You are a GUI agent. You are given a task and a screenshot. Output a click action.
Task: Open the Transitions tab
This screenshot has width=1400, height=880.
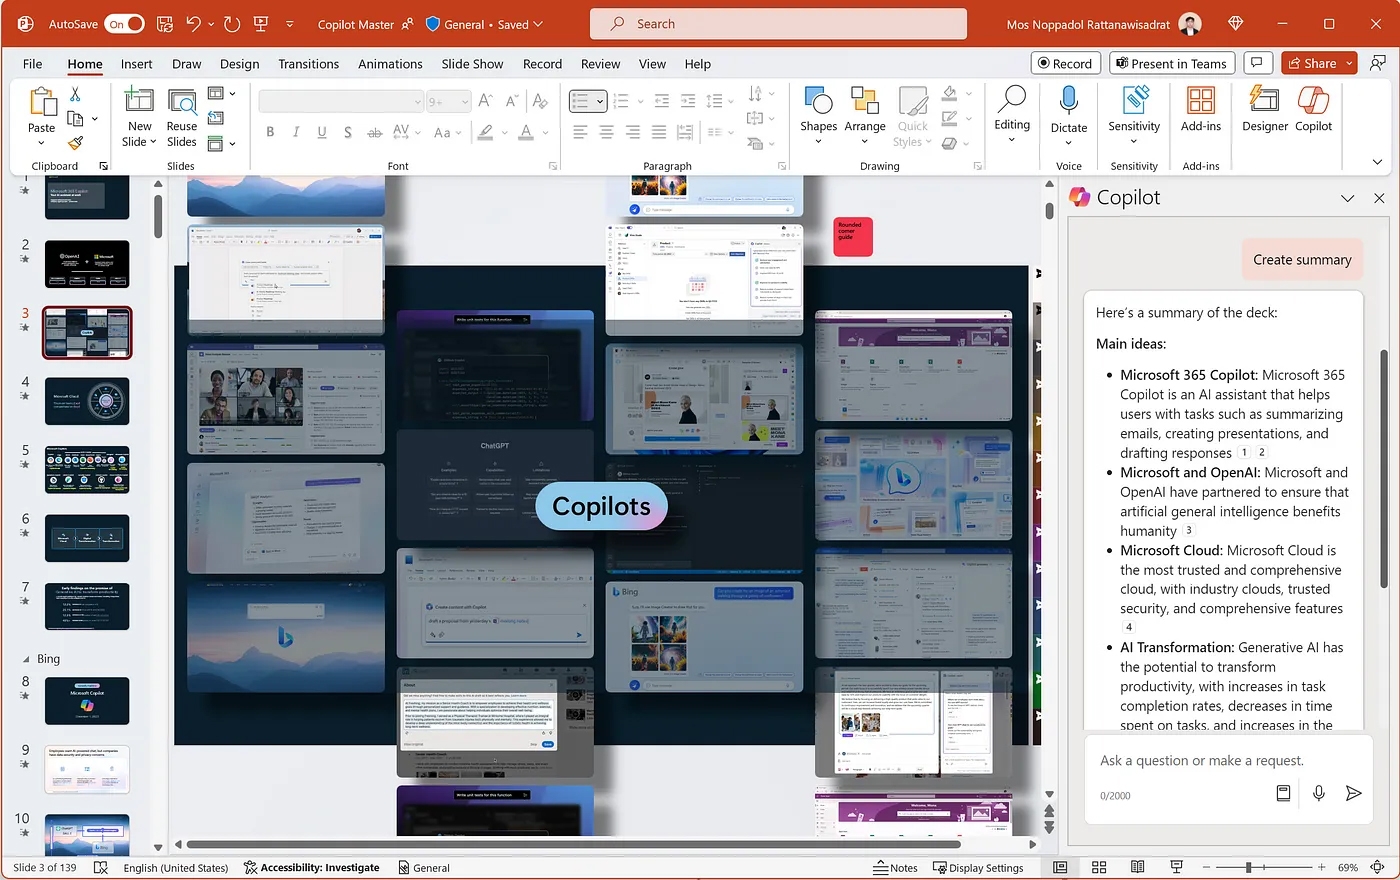(x=308, y=64)
